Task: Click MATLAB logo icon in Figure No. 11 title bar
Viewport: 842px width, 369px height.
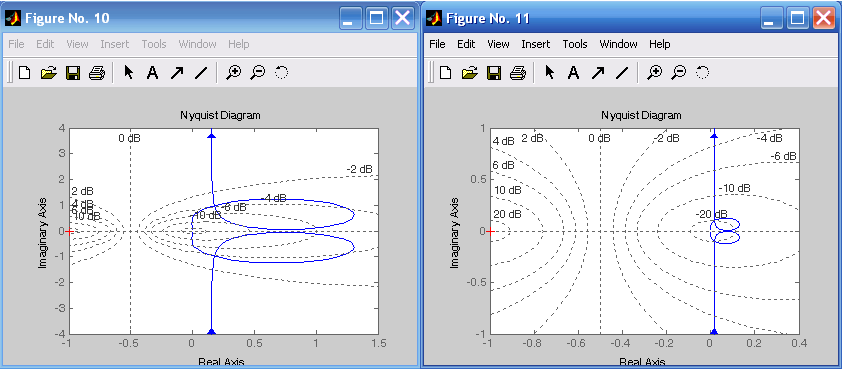Action: tap(434, 19)
